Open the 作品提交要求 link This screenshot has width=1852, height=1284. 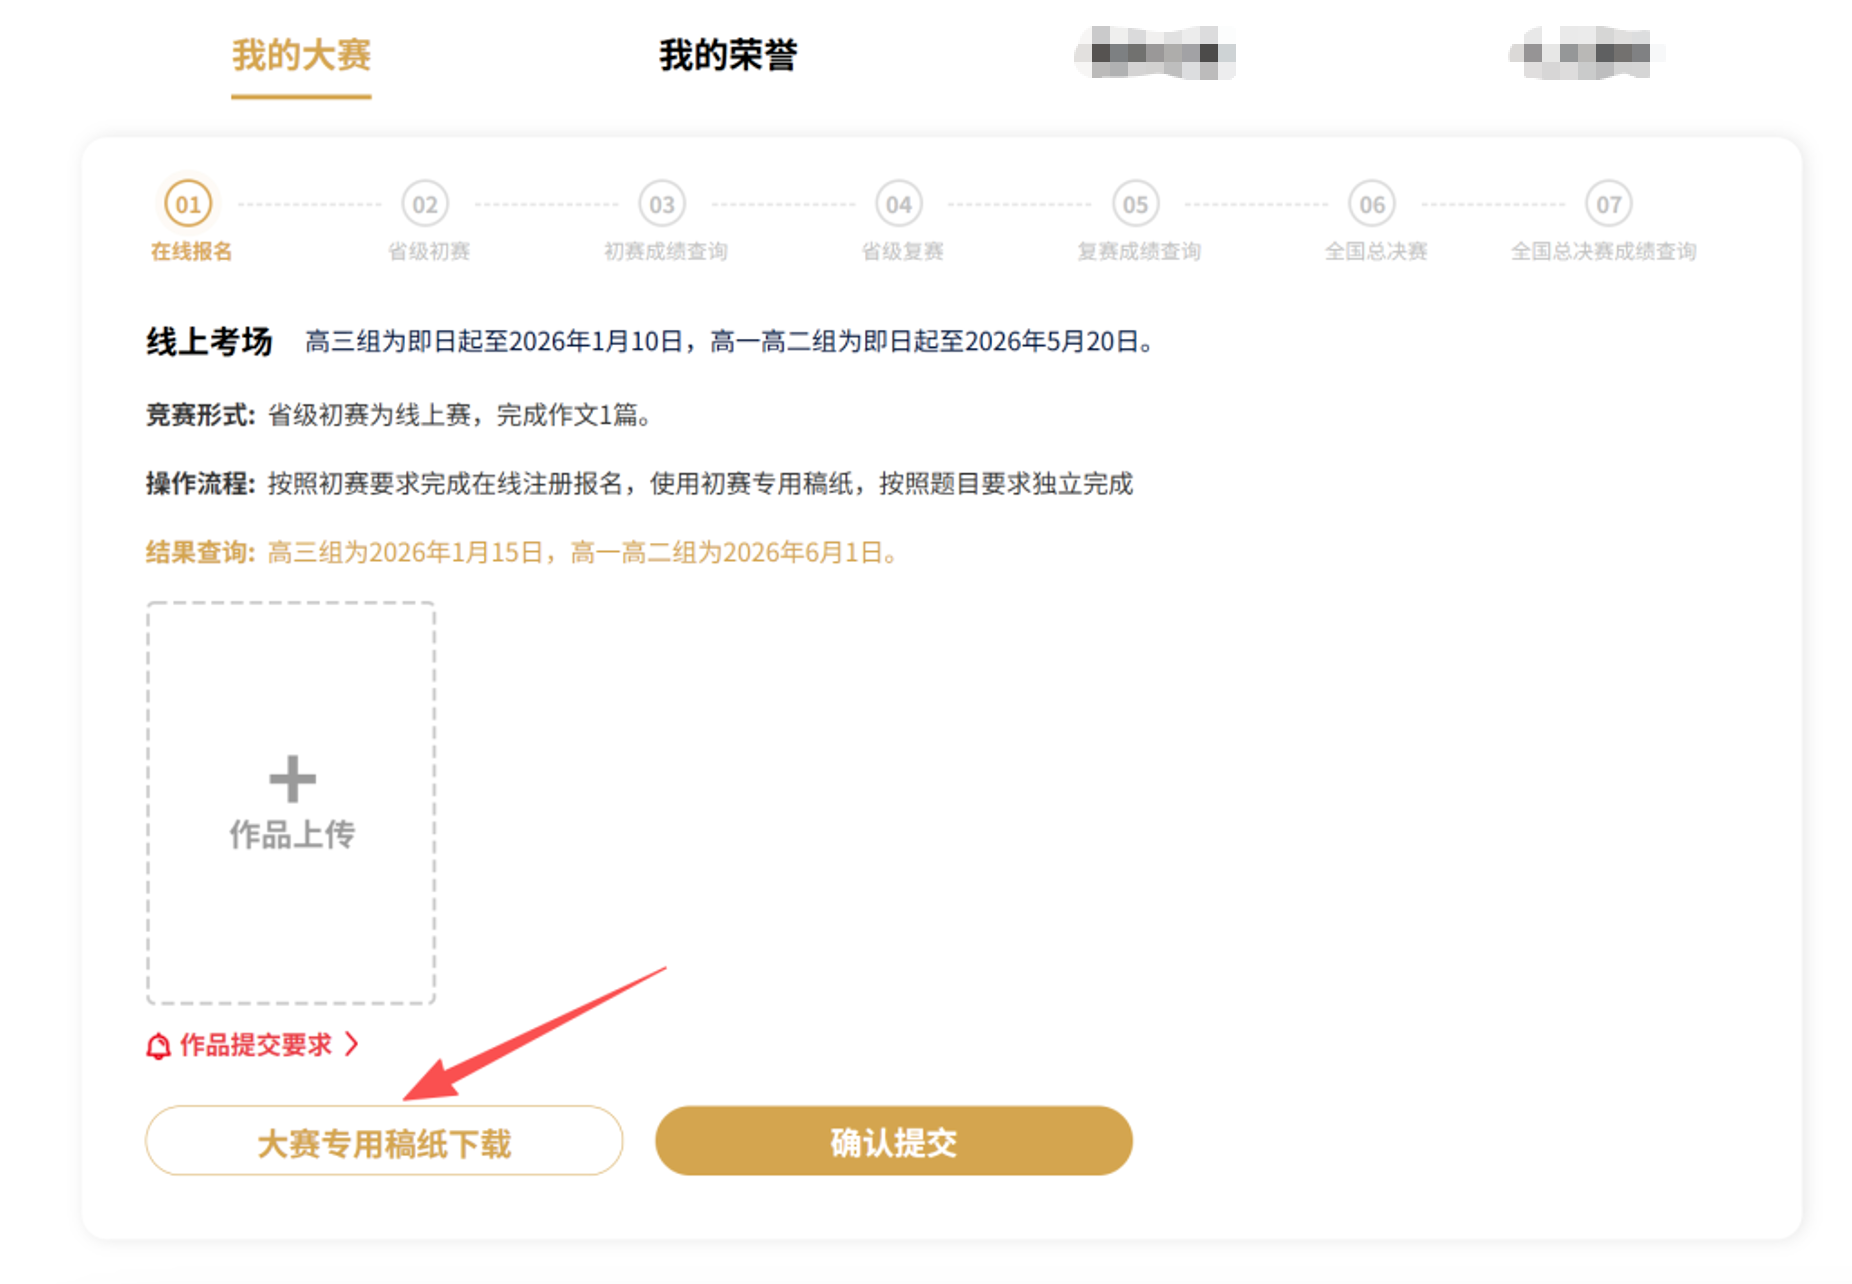(x=256, y=1045)
